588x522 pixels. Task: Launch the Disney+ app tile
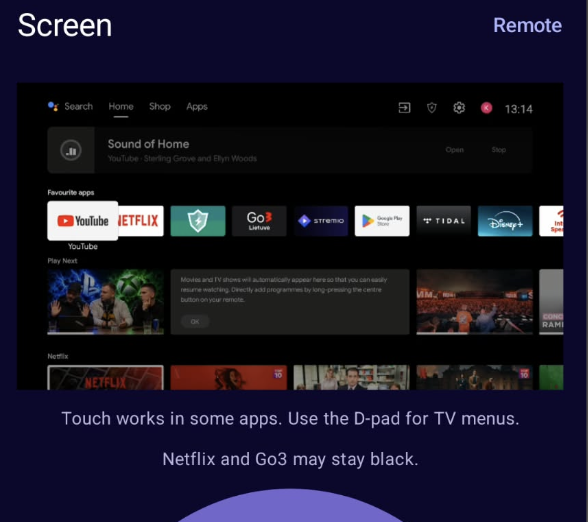505,220
